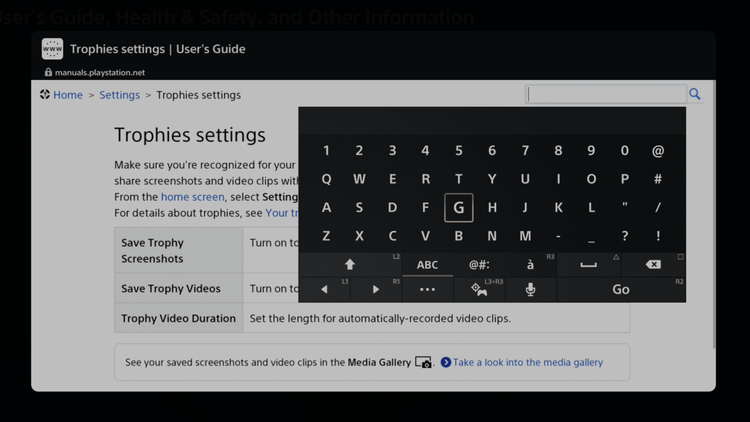Tap the # symbol key
Screen dimensions: 750x422
658,179
